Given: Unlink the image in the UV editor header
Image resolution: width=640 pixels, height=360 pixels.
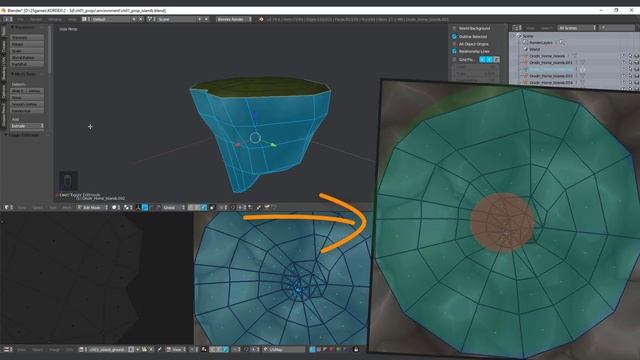Looking at the screenshot, I should click(151, 349).
